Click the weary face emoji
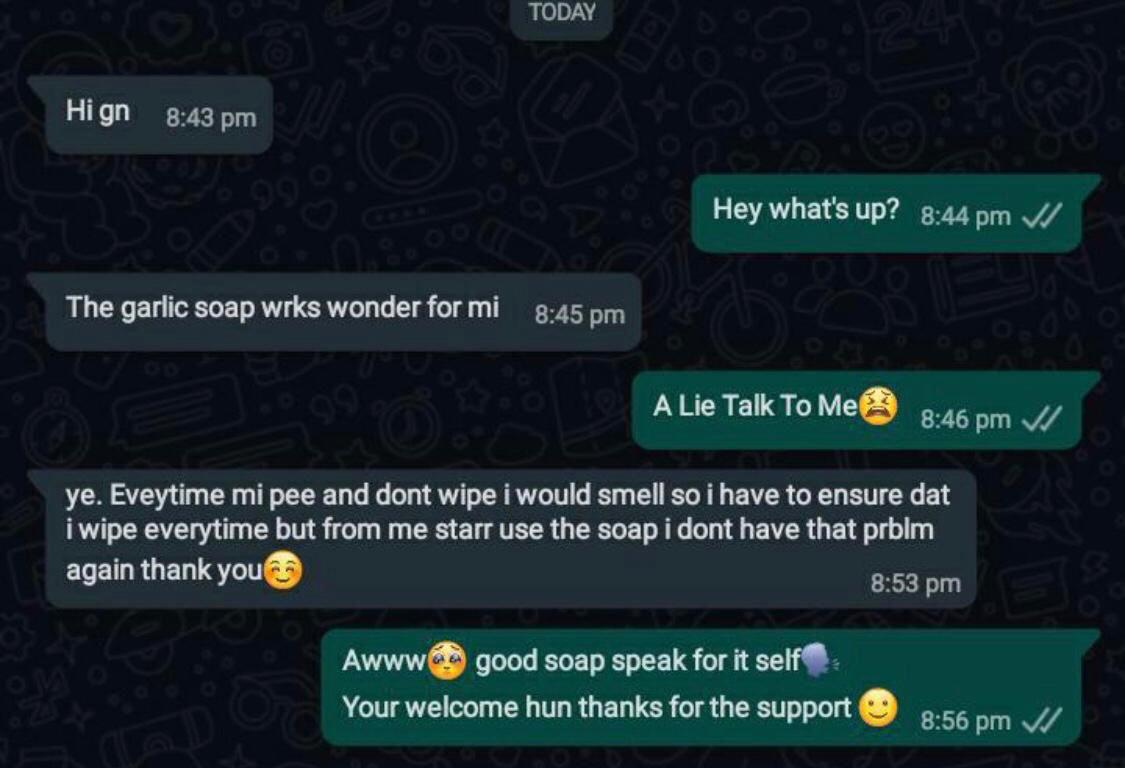Viewport: 1125px width, 768px height. pos(878,406)
